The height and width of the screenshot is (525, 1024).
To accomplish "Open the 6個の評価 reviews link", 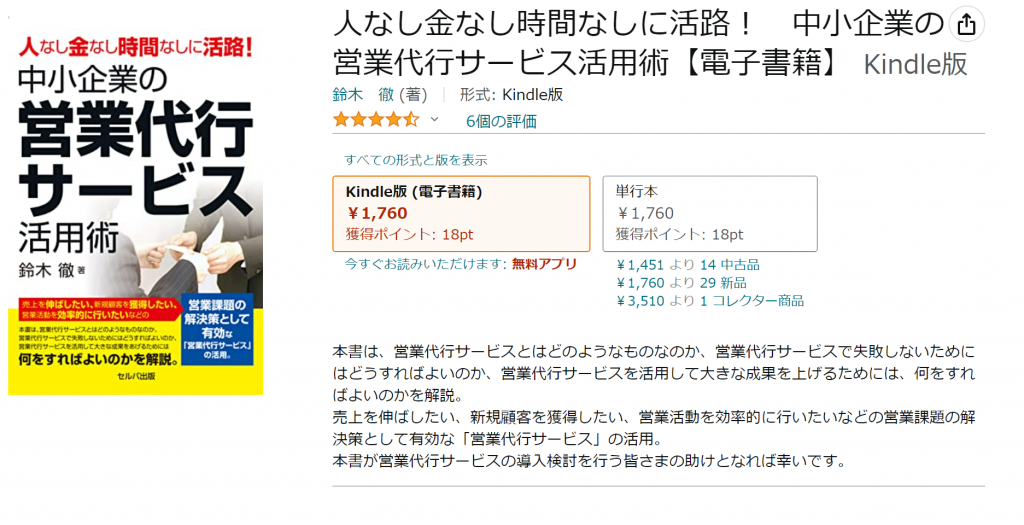I will tap(502, 121).
